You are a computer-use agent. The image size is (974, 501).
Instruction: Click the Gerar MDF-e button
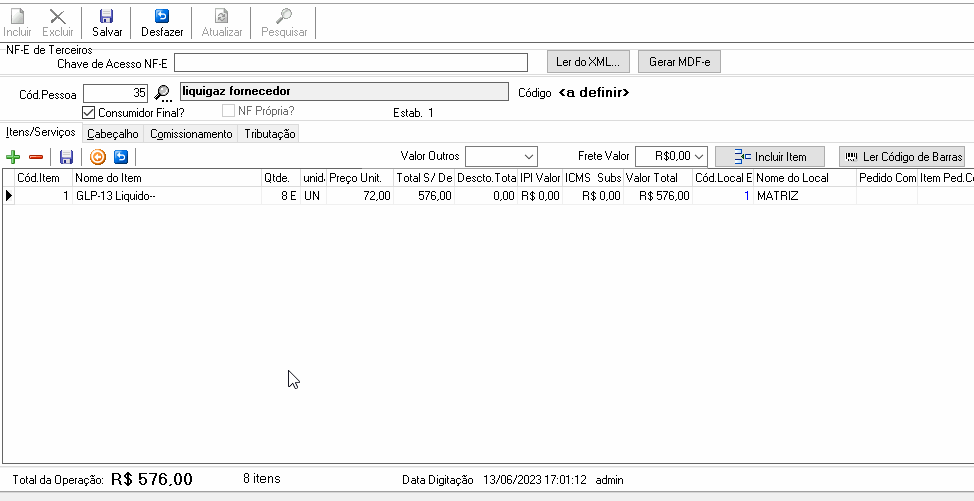[x=680, y=62]
